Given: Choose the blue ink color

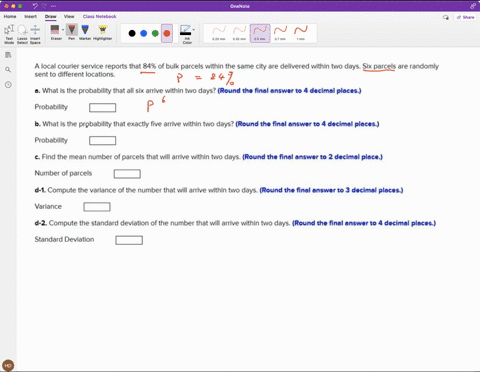Looking at the screenshot, I should coord(144,33).
